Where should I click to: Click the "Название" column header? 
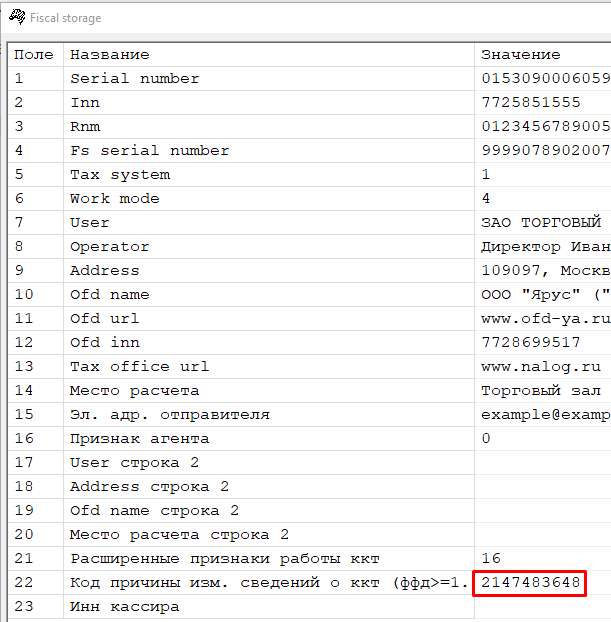coord(110,54)
